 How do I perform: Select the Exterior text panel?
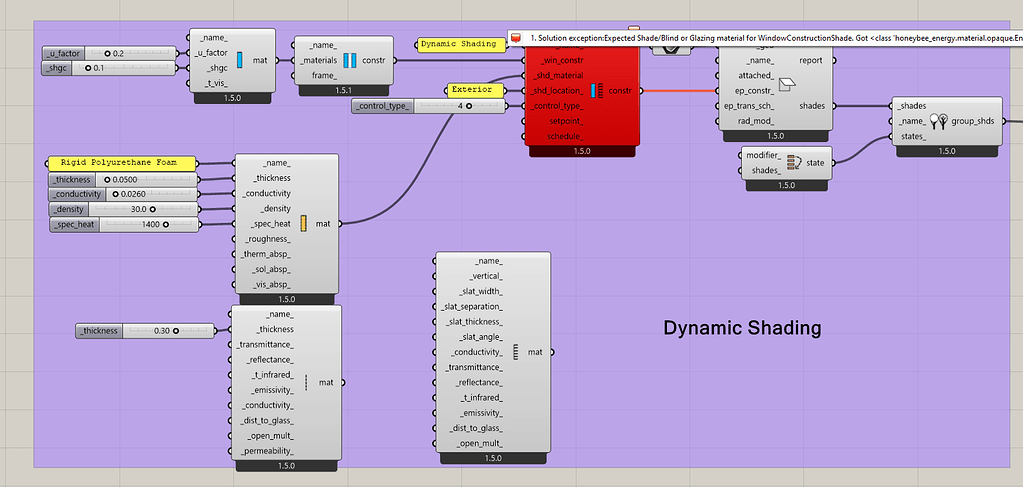(x=471, y=90)
